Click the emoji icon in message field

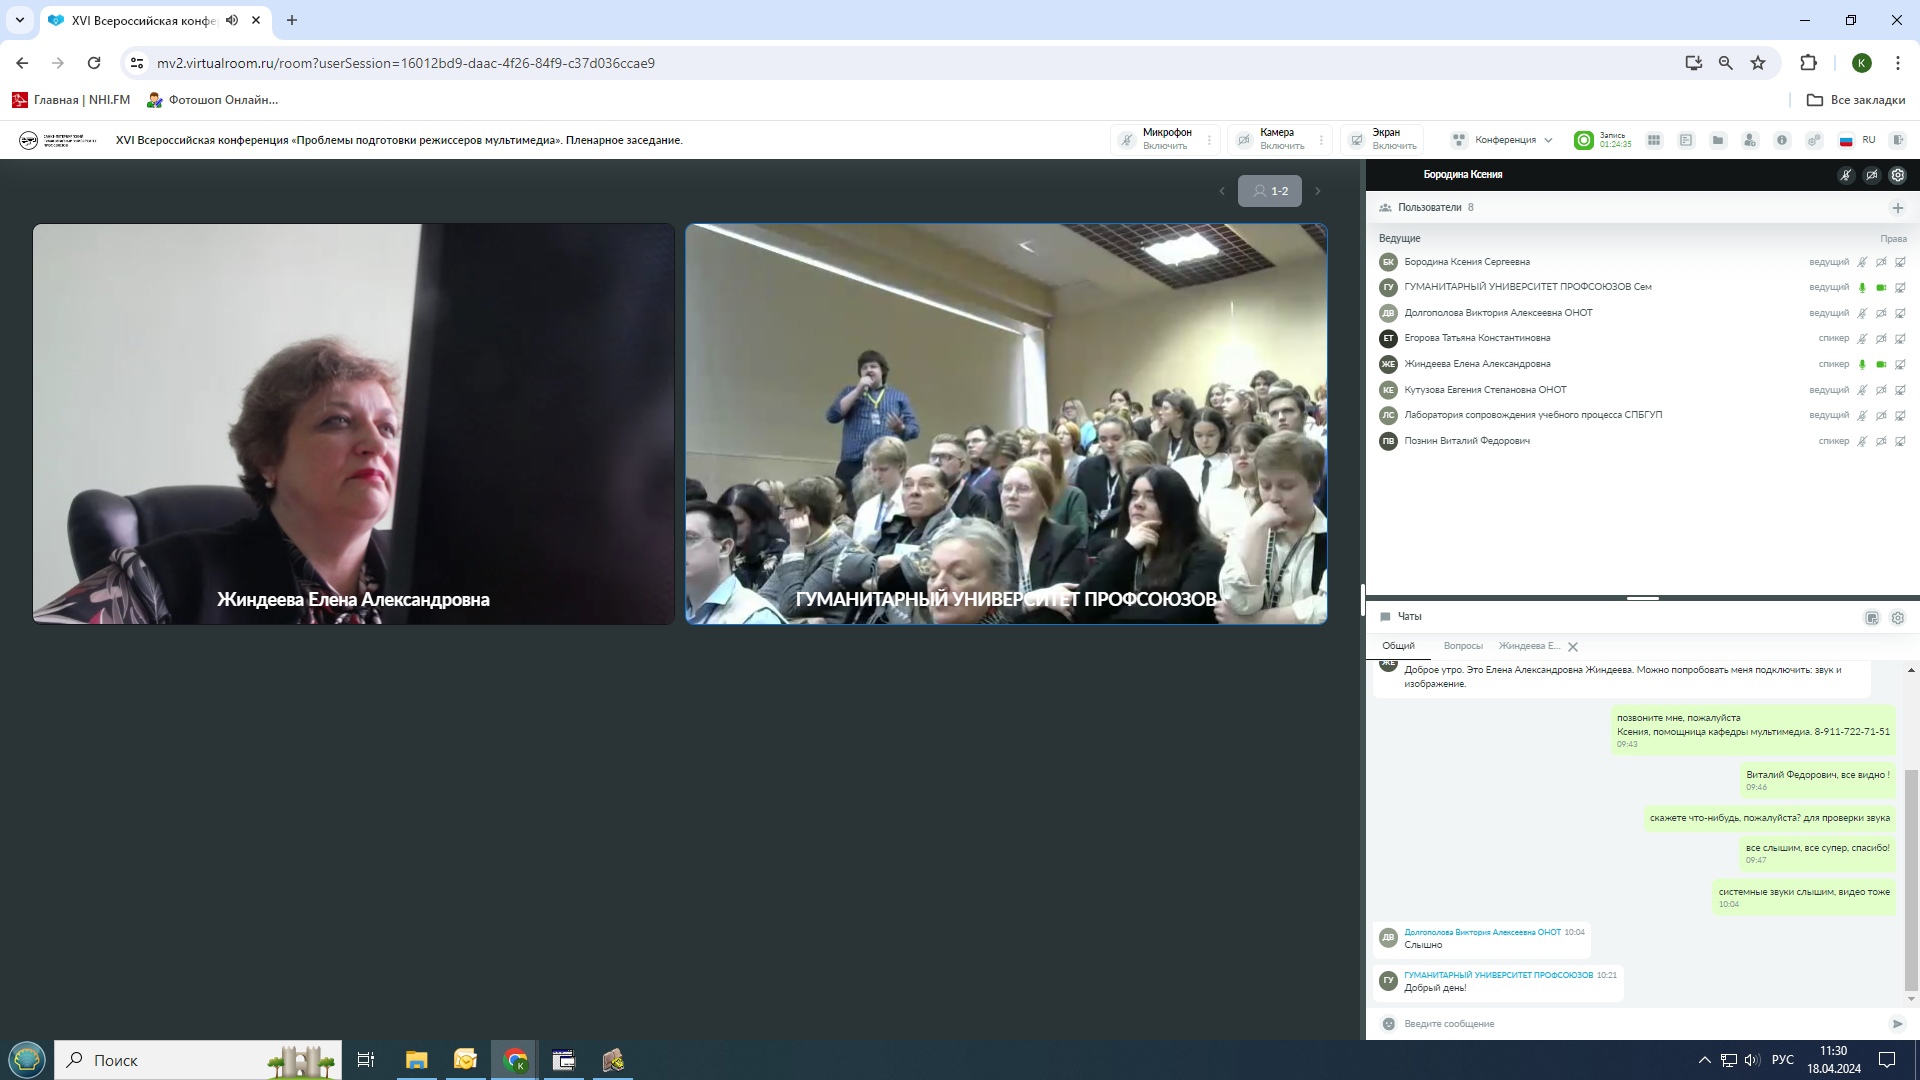point(1388,1024)
